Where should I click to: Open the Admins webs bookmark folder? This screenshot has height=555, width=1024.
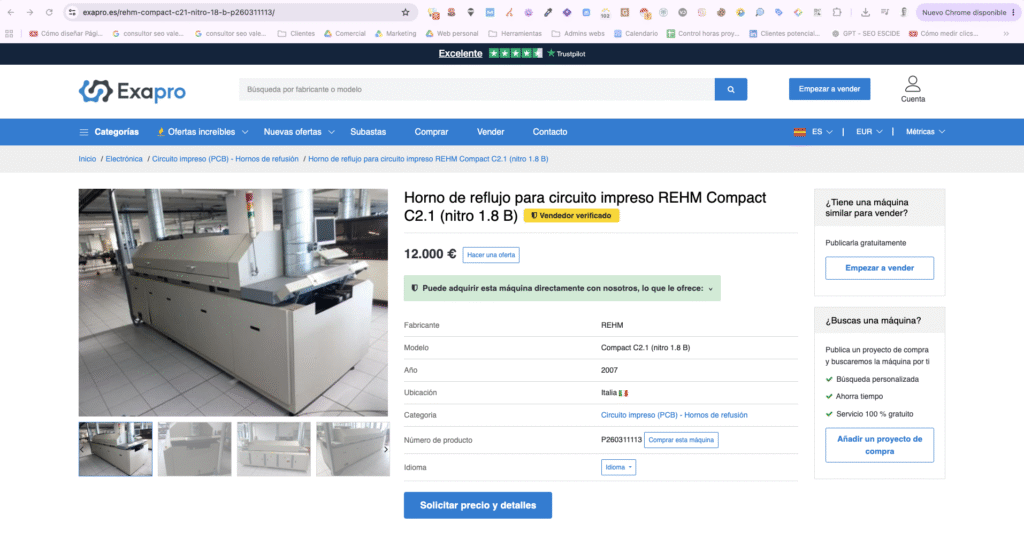point(578,33)
